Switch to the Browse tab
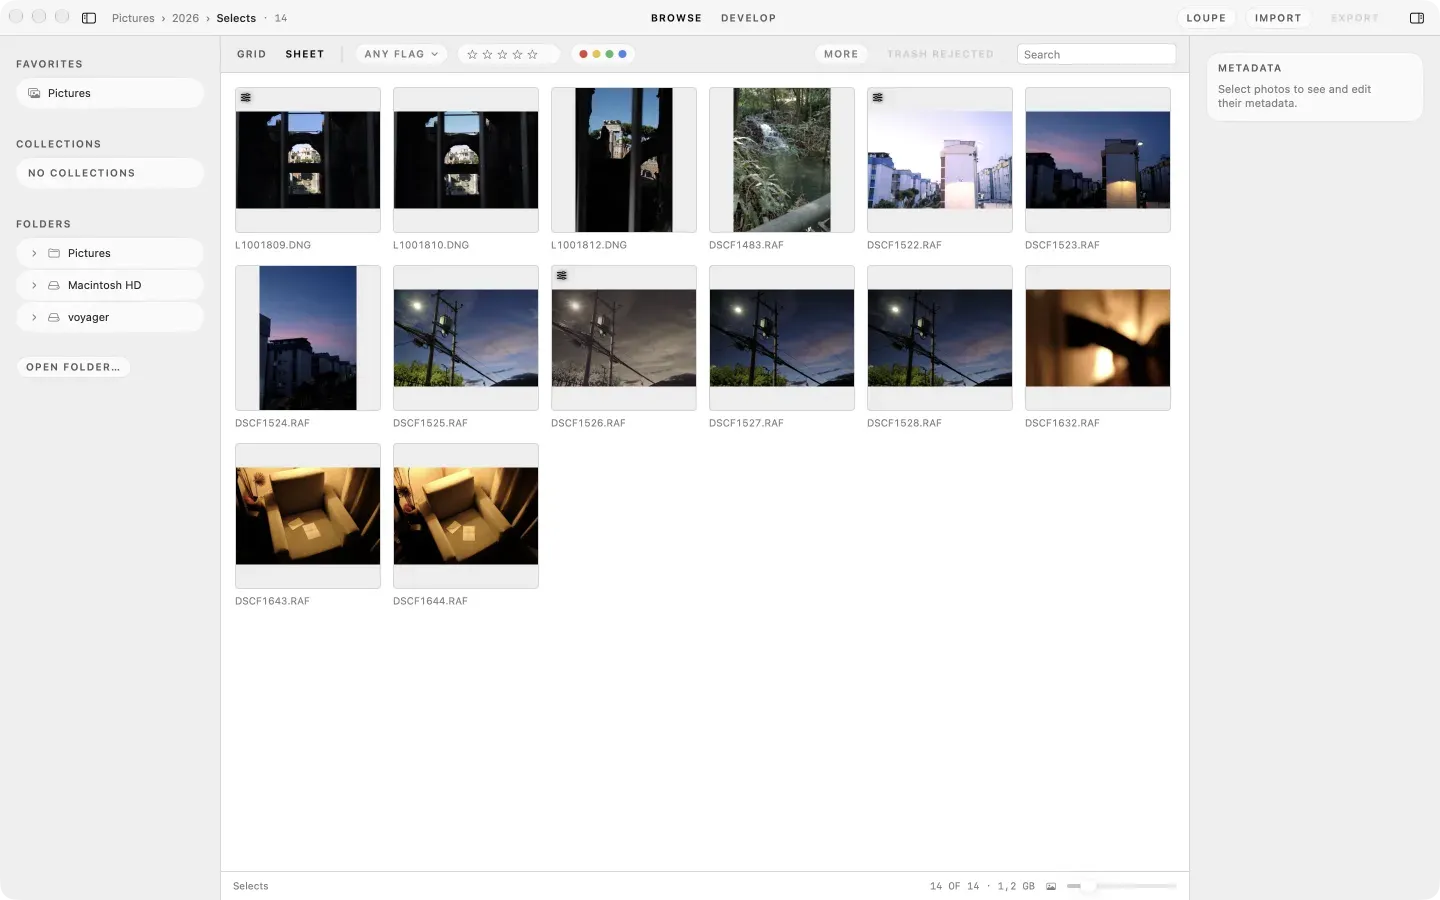The height and width of the screenshot is (900, 1440). [x=676, y=18]
